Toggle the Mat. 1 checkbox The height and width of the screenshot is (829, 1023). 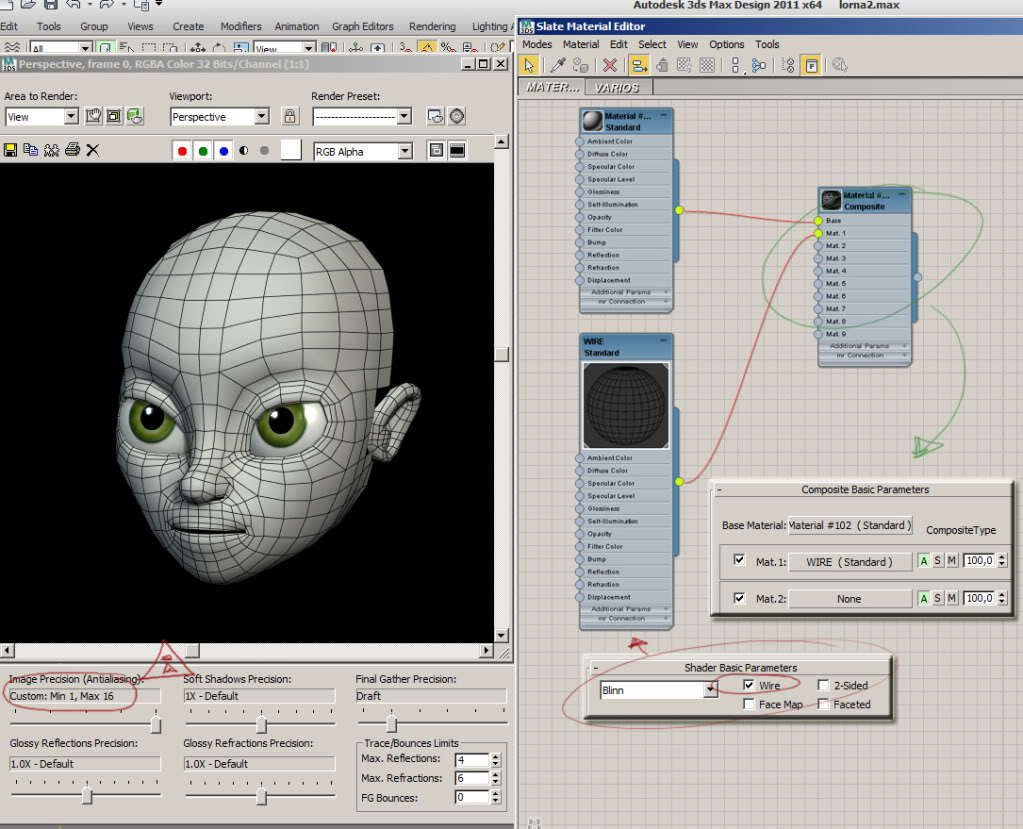(x=739, y=561)
